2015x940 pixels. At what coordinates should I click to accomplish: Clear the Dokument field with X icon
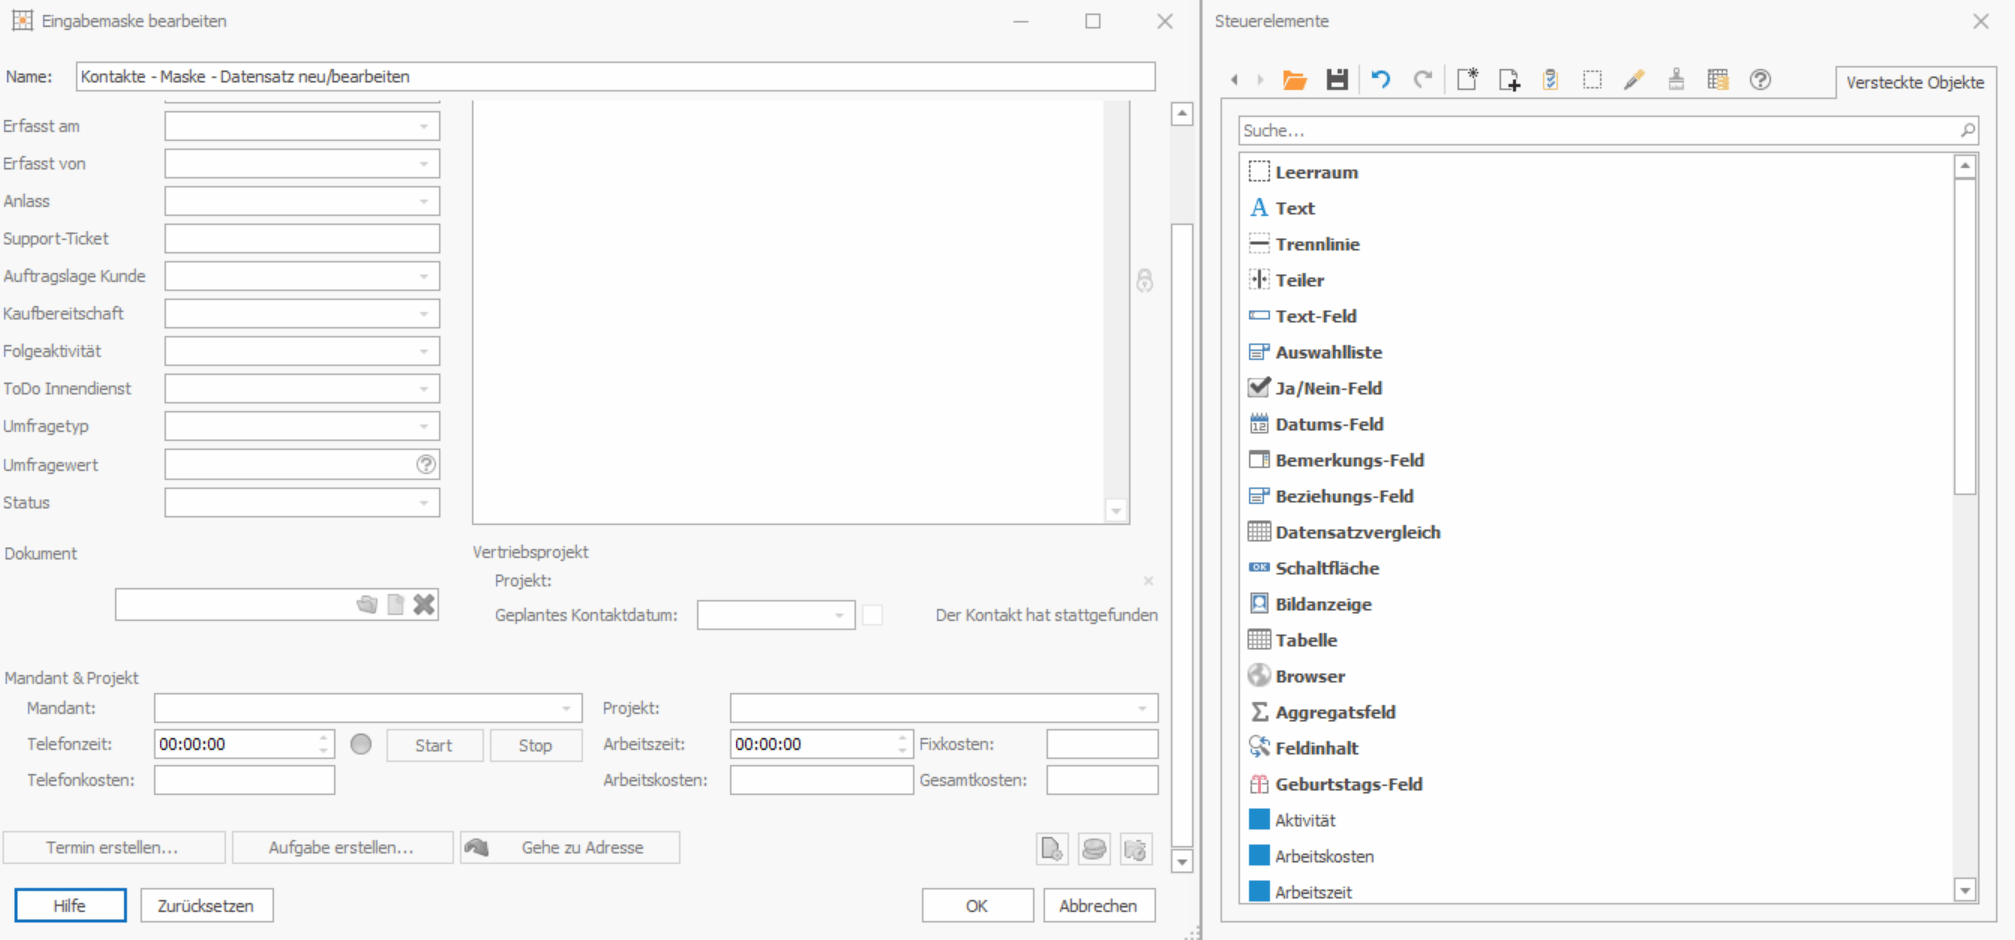(x=424, y=604)
